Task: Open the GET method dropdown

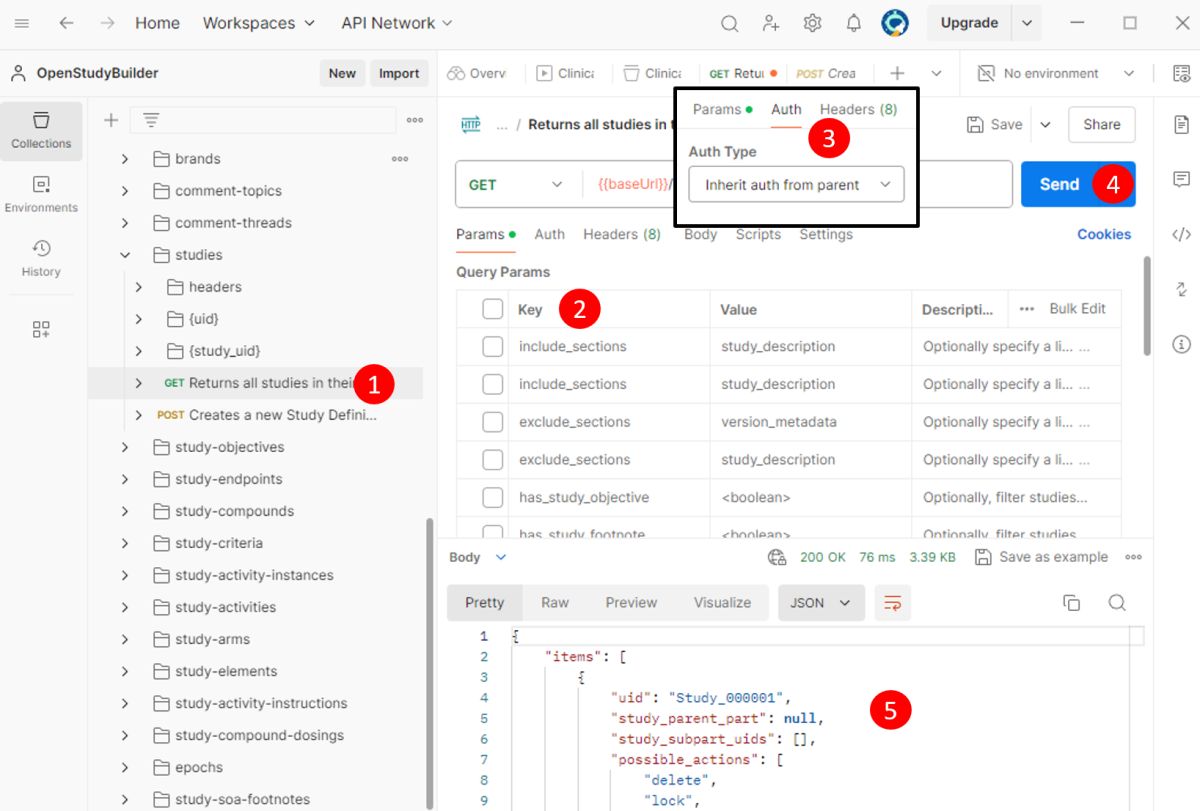Action: [516, 185]
